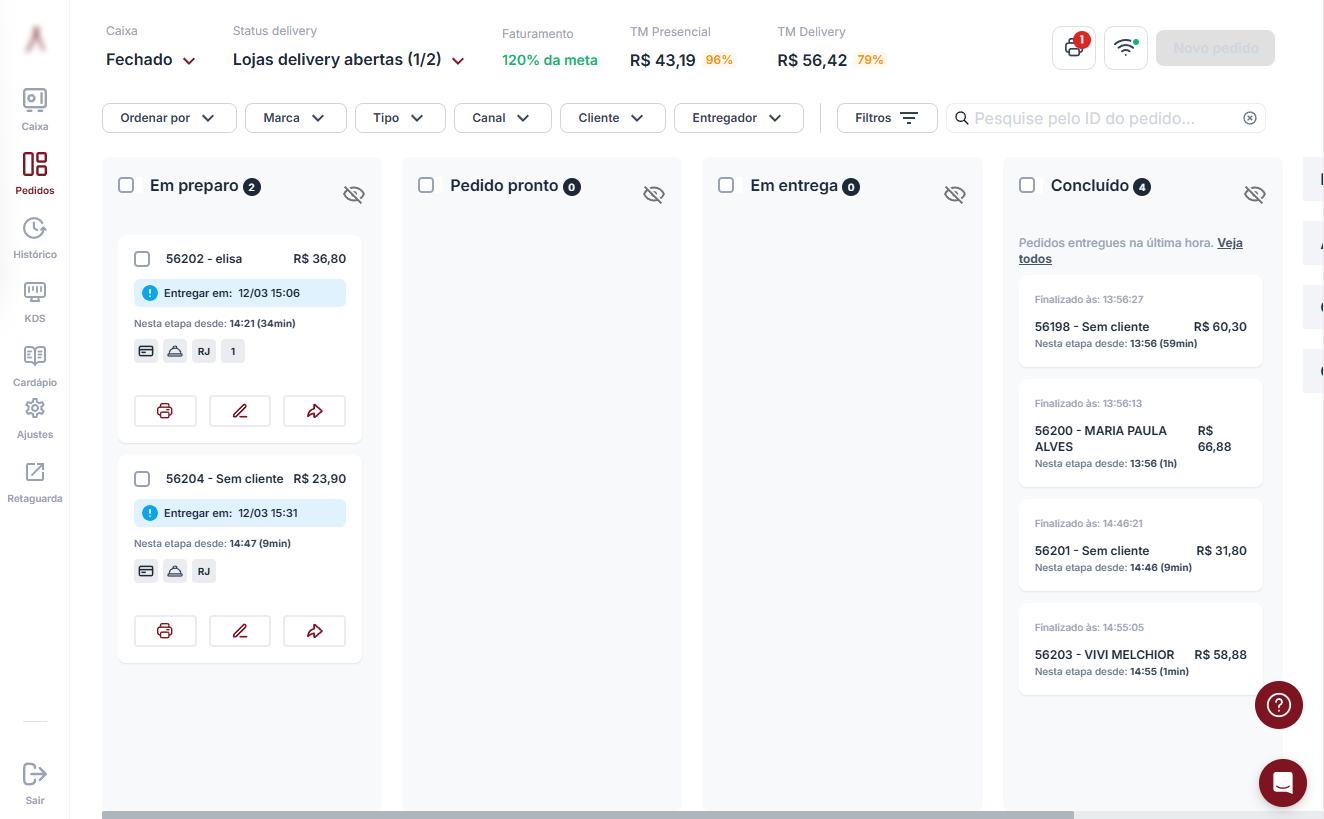Viewport: 1324px width, 819px height.
Task: Advance order 56202 with the forward arrow
Action: (314, 411)
